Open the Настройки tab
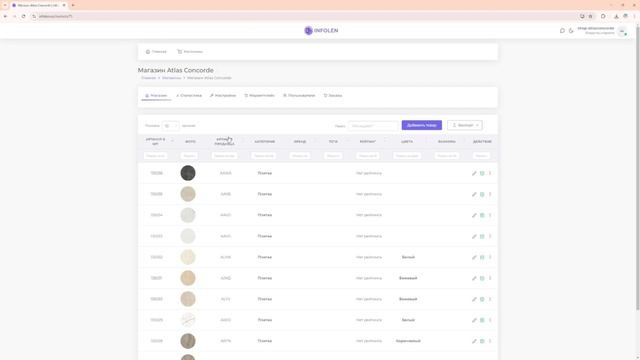The height and width of the screenshot is (360, 640). tap(223, 96)
